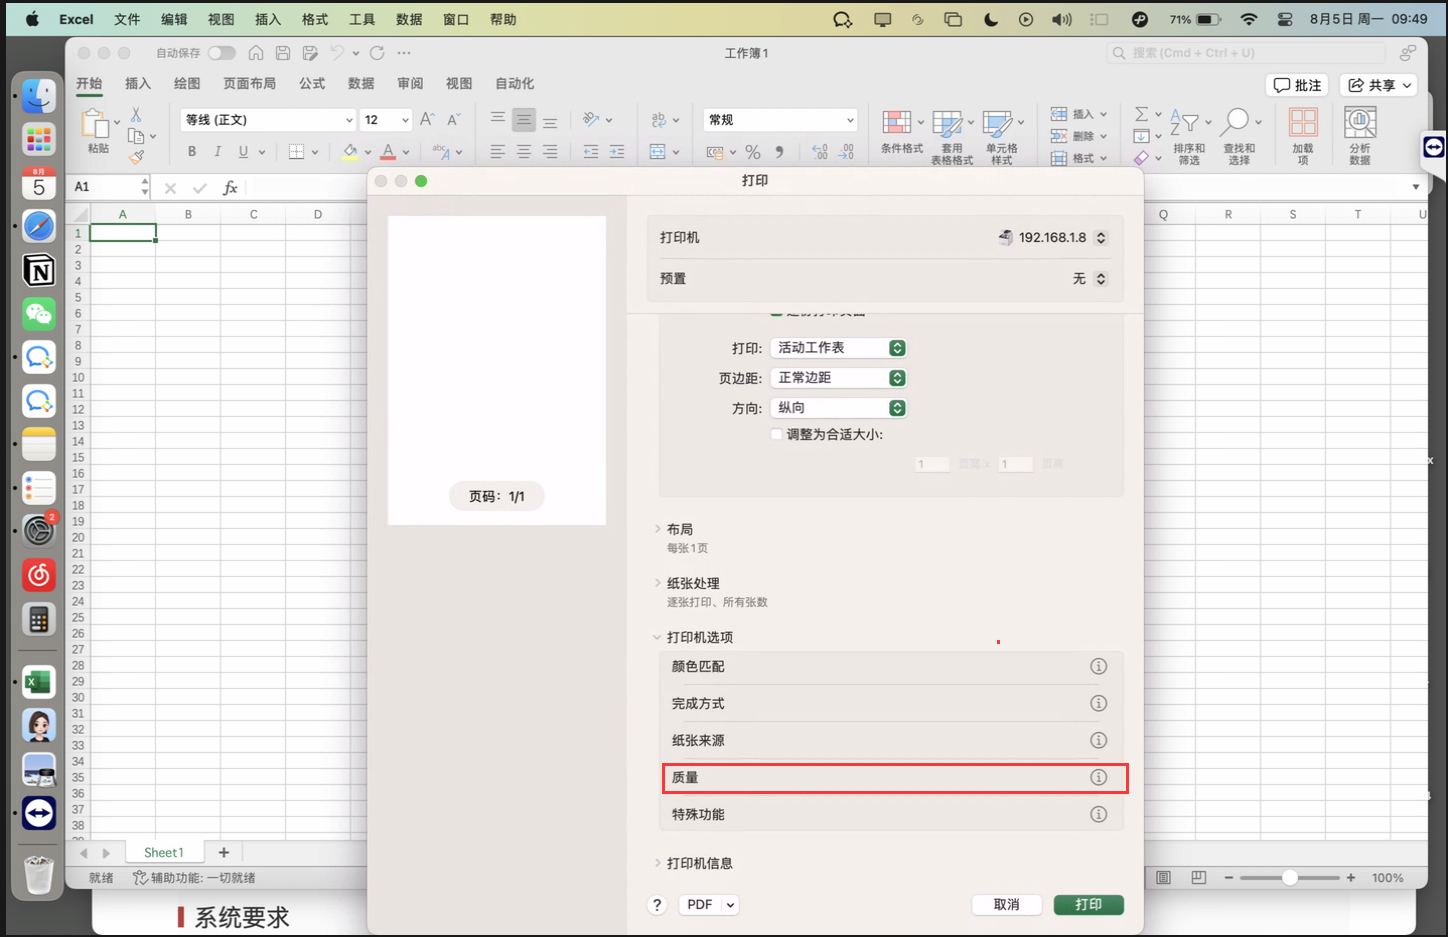The height and width of the screenshot is (937, 1448).
Task: Click the help question mark button
Action: [x=657, y=905]
